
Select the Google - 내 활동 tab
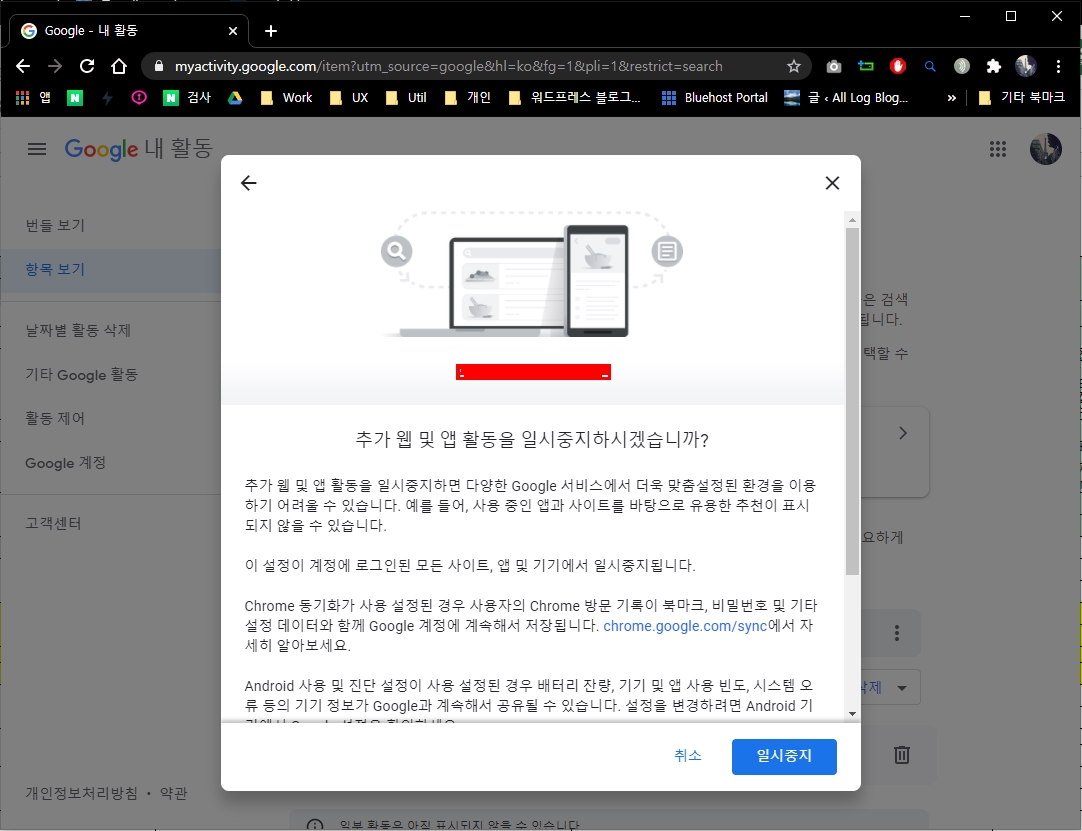point(129,30)
